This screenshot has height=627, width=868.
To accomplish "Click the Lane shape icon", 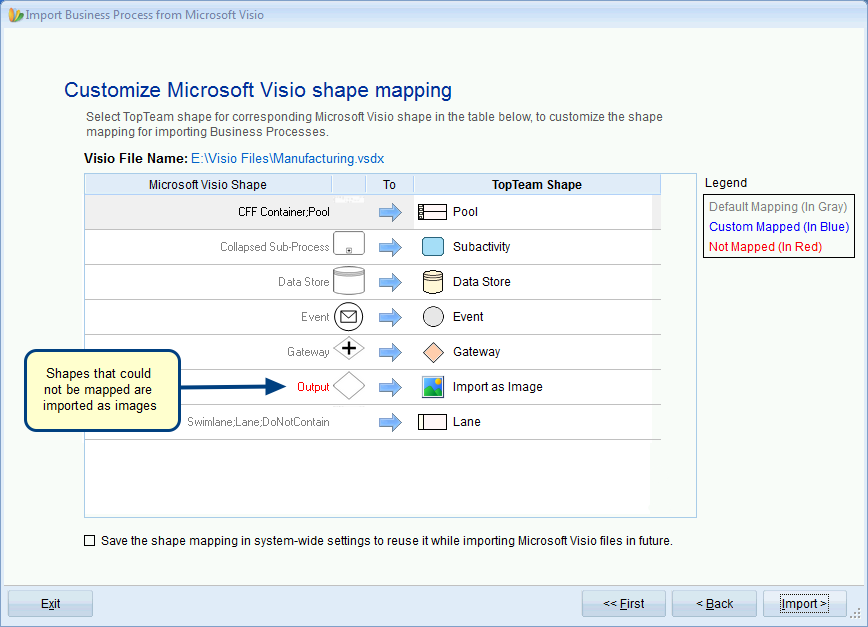I will 432,422.
